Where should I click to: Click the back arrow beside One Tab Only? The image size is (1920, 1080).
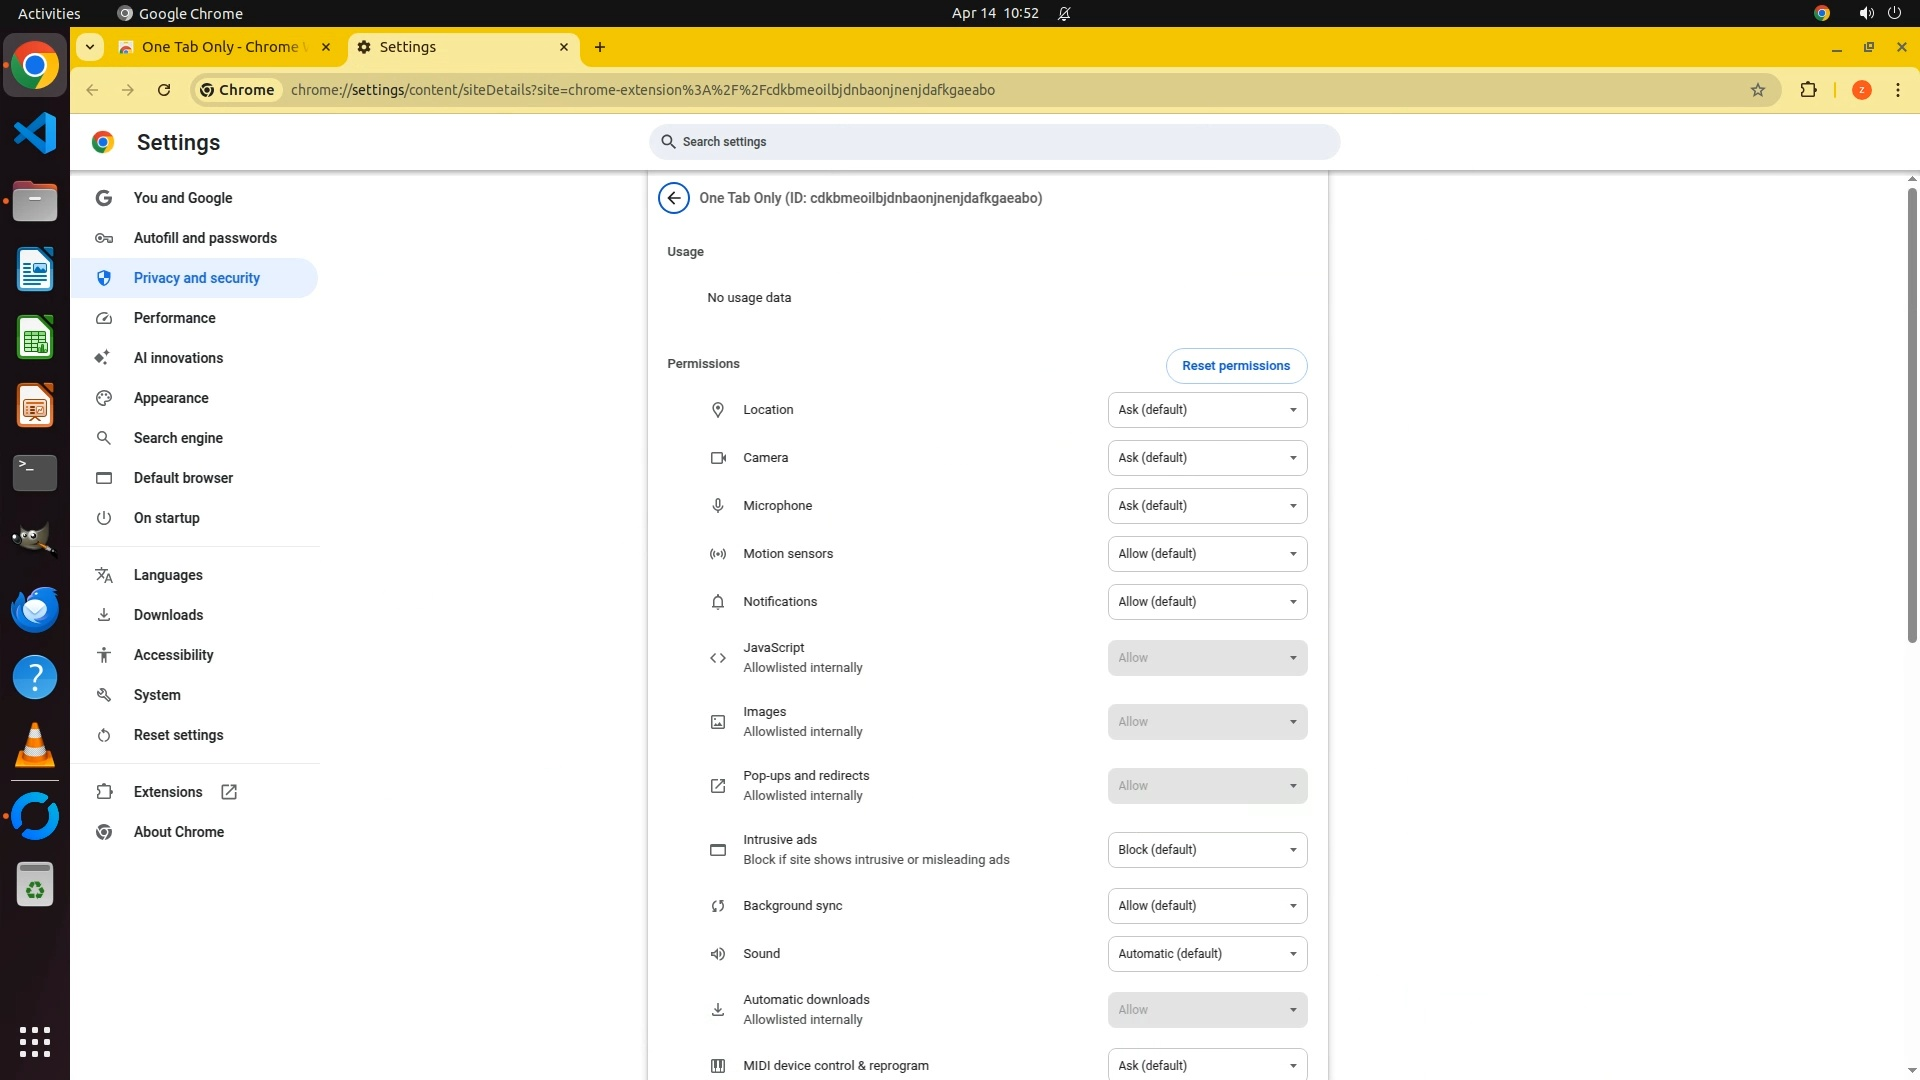[x=674, y=198]
